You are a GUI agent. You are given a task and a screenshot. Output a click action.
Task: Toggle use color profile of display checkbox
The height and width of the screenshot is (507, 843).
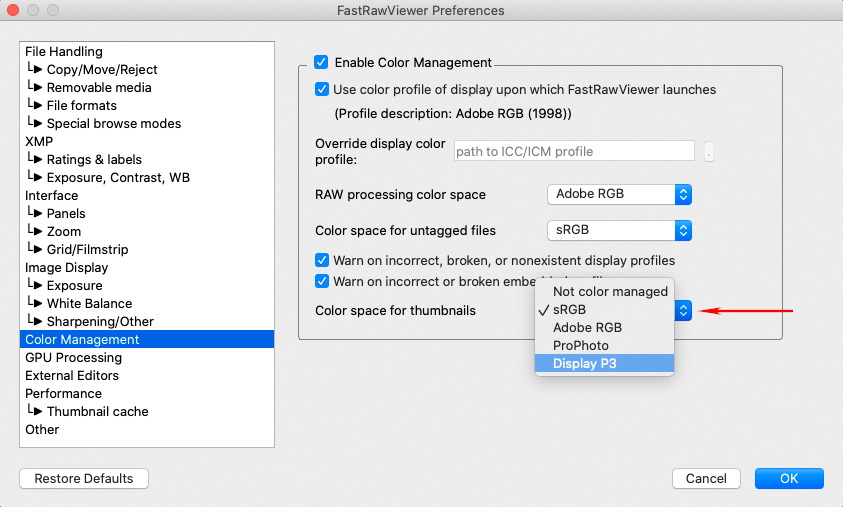[322, 89]
